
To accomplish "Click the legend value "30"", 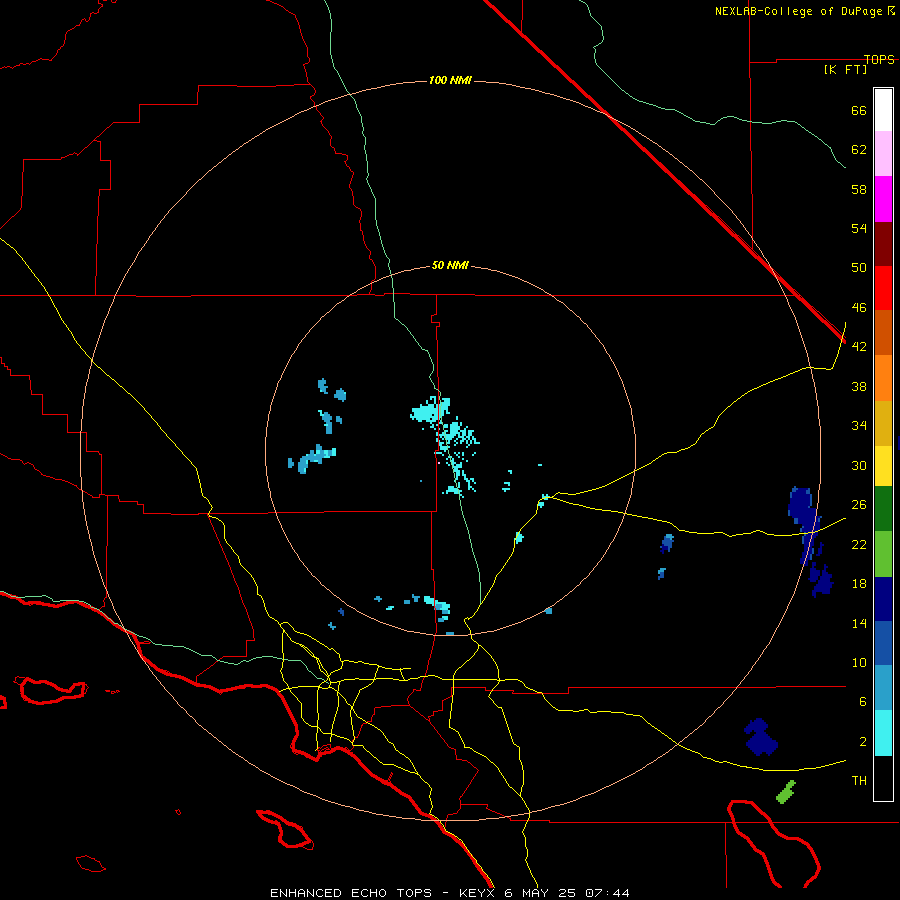I will [859, 465].
